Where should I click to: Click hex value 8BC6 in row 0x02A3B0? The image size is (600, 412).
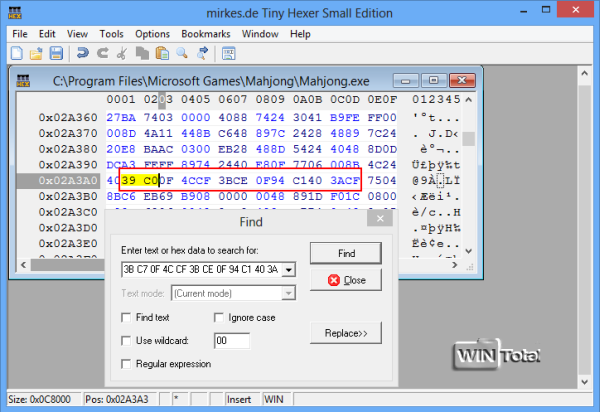121,196
